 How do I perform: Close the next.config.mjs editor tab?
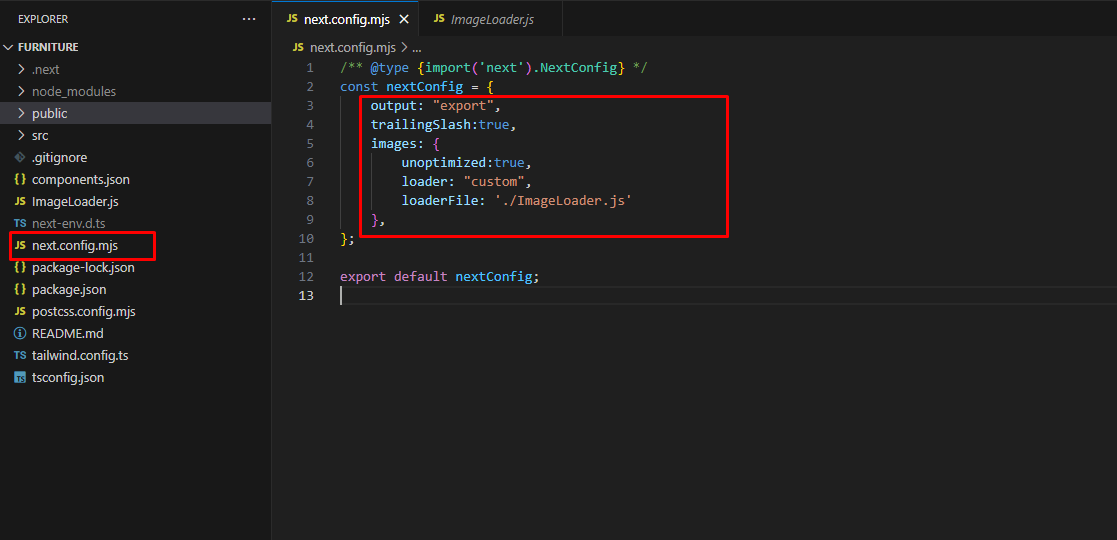click(x=404, y=19)
